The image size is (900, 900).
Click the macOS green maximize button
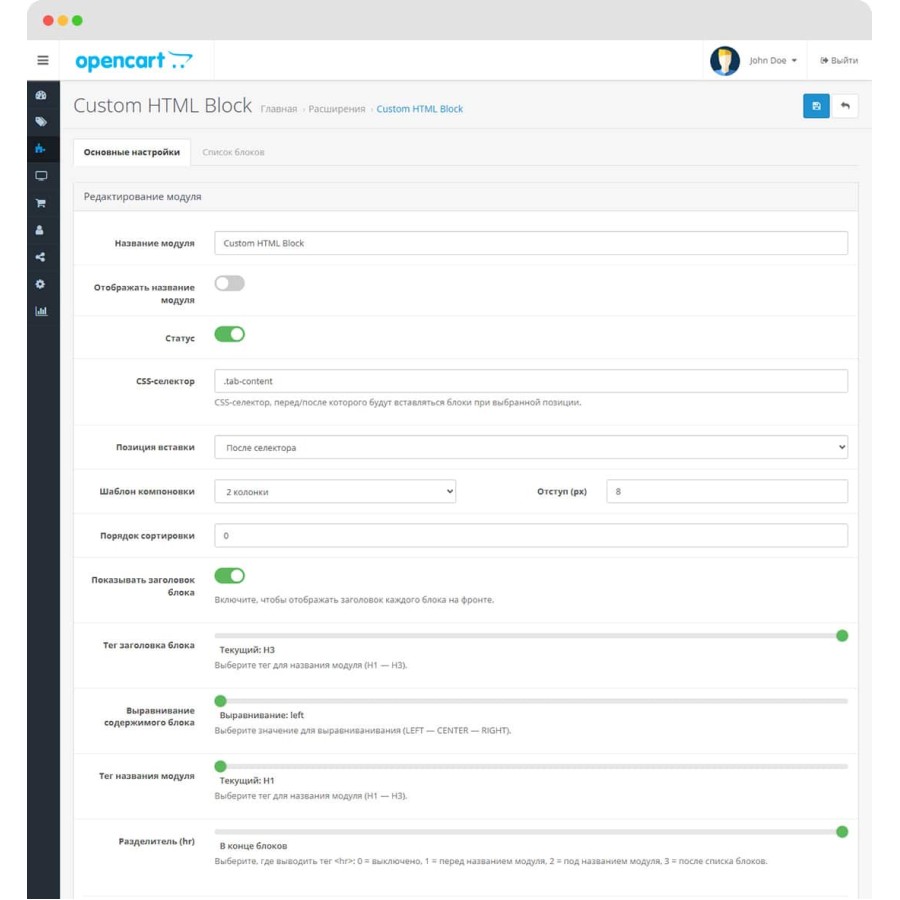77,21
